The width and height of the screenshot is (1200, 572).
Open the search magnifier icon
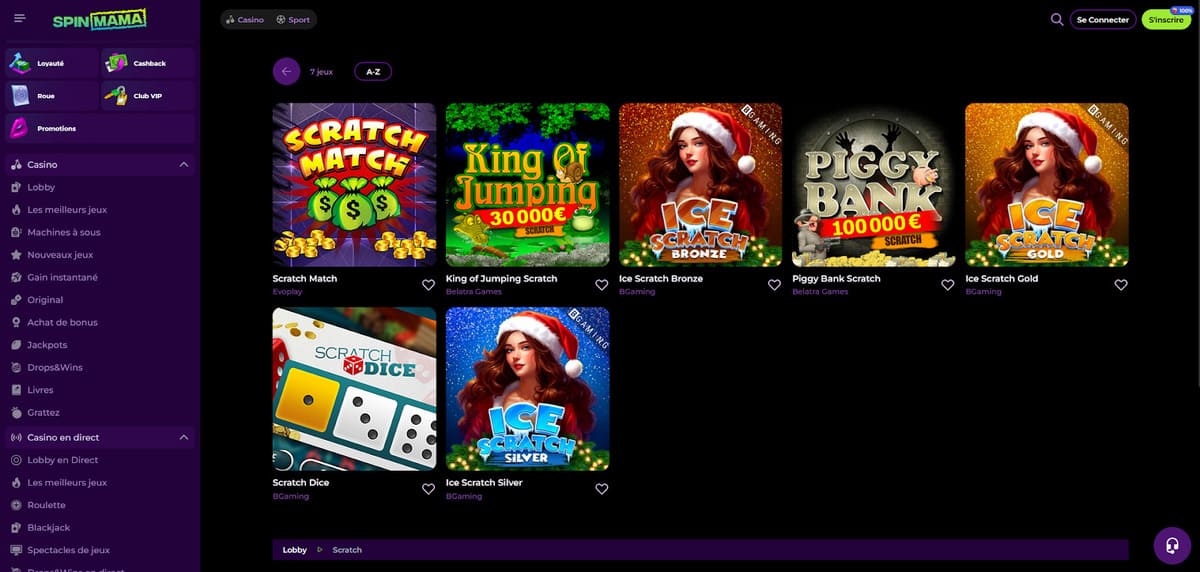pos(1057,19)
